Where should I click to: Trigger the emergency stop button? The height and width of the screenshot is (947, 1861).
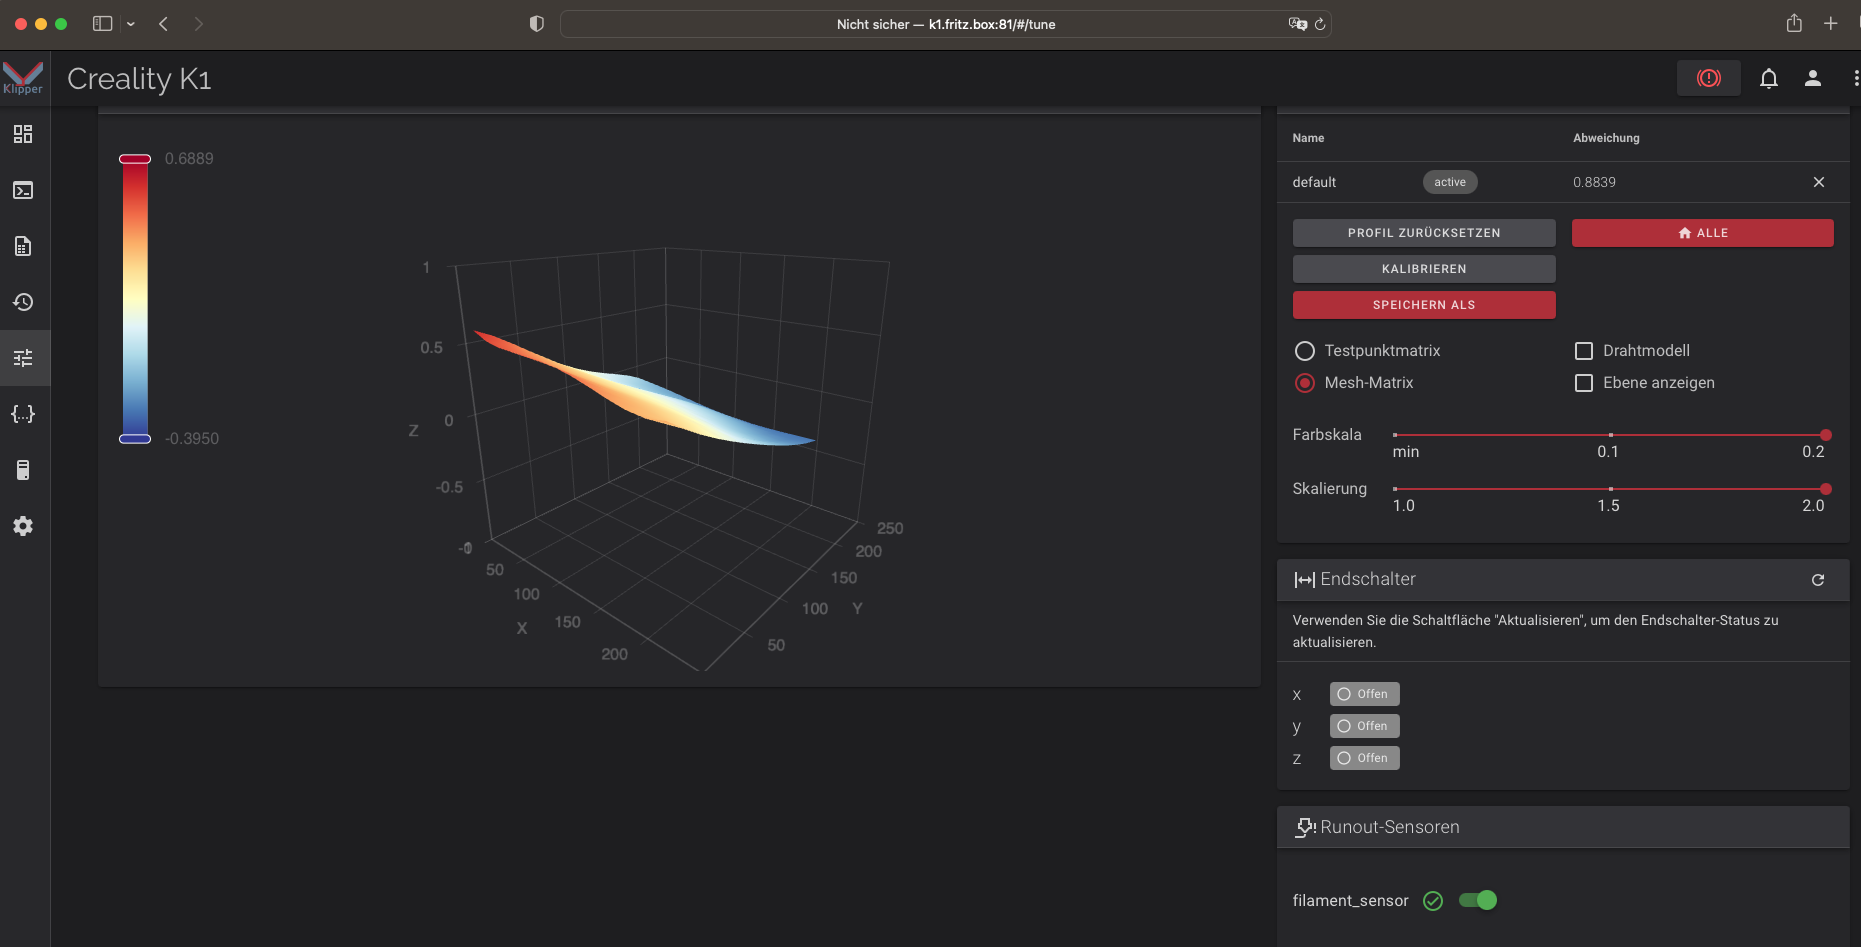point(1709,78)
